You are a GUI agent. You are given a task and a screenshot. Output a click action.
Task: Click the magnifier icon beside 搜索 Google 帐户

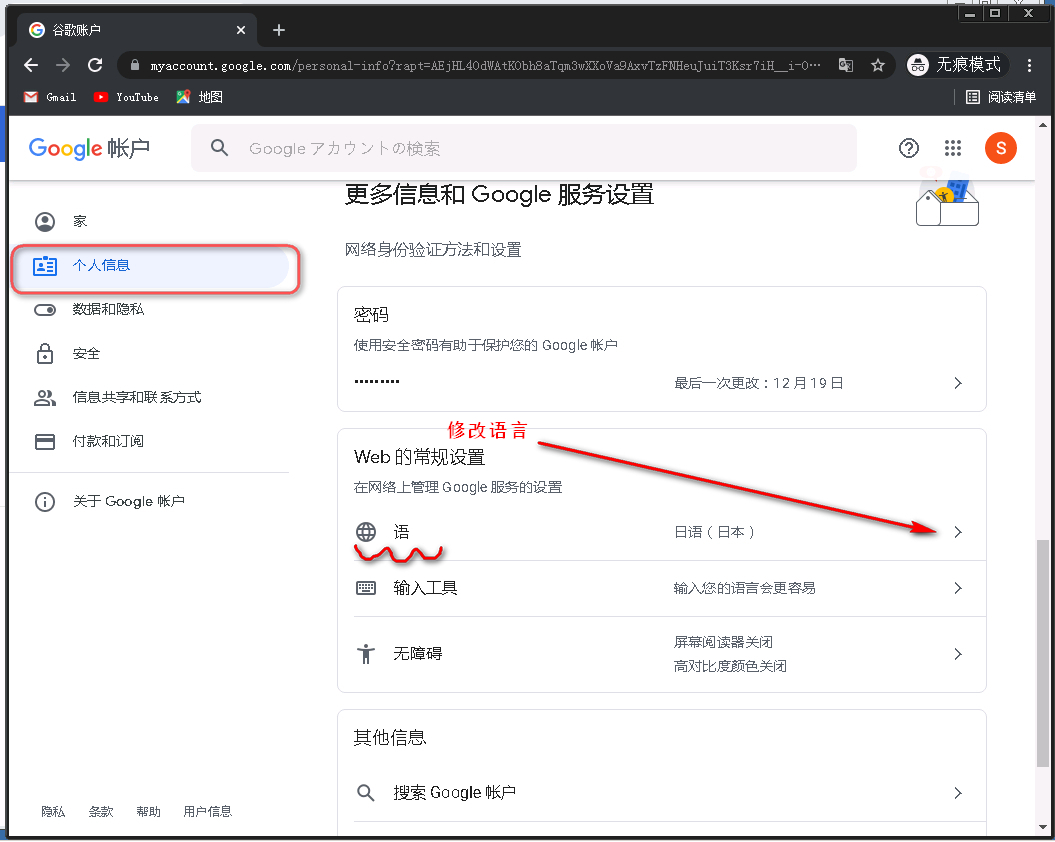[x=366, y=793]
